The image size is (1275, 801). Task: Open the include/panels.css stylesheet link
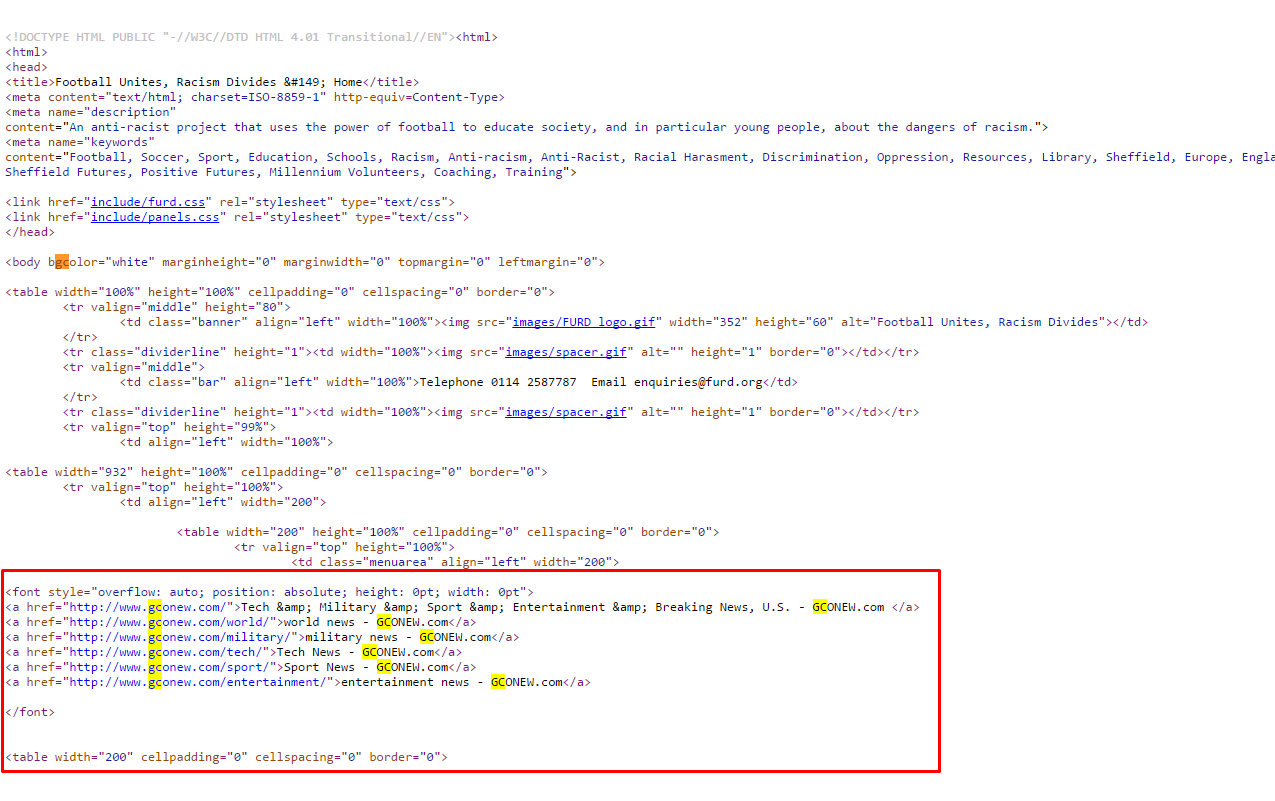pos(155,217)
